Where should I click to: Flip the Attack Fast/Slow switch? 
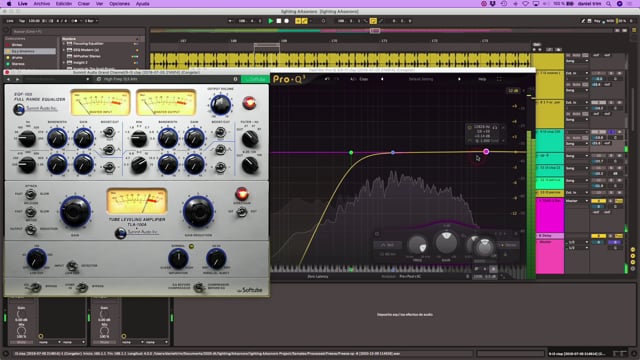31,194
